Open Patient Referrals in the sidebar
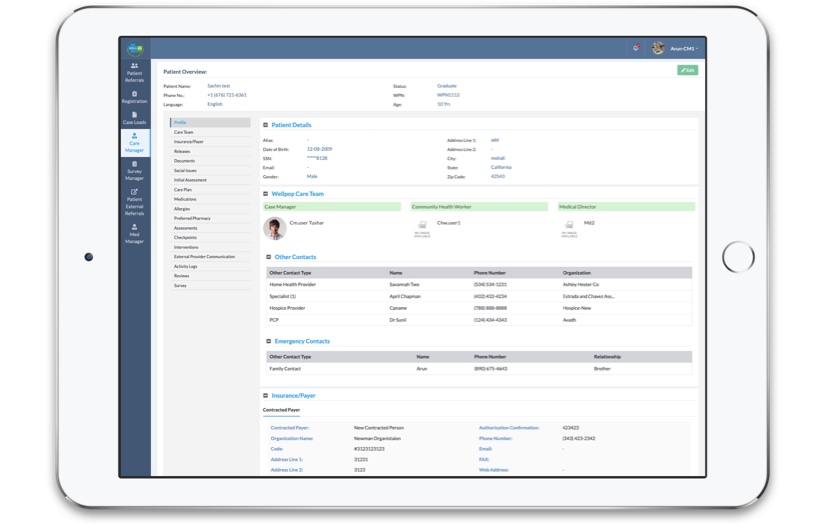Image resolution: width=825 pixels, height=525 pixels. pyautogui.click(x=135, y=73)
